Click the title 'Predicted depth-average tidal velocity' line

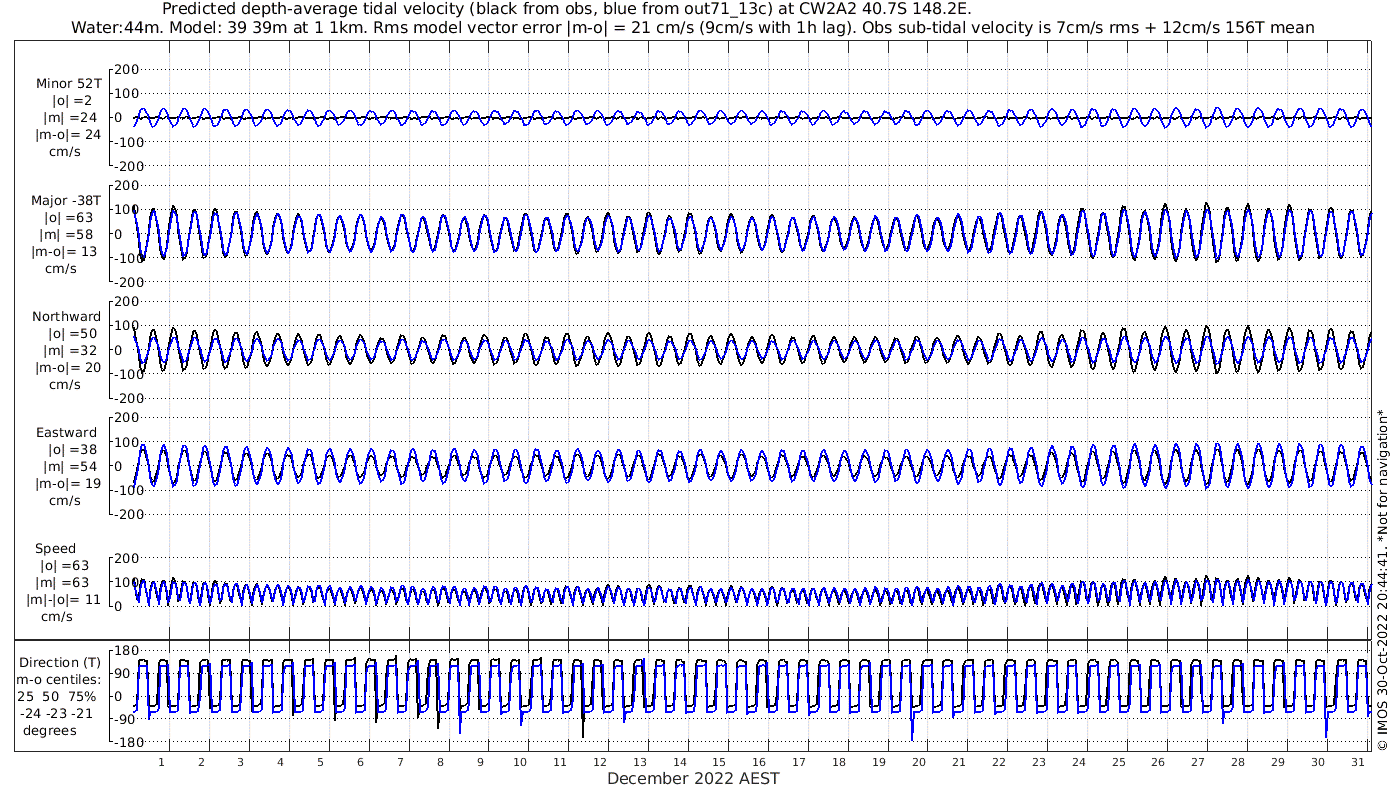click(566, 9)
